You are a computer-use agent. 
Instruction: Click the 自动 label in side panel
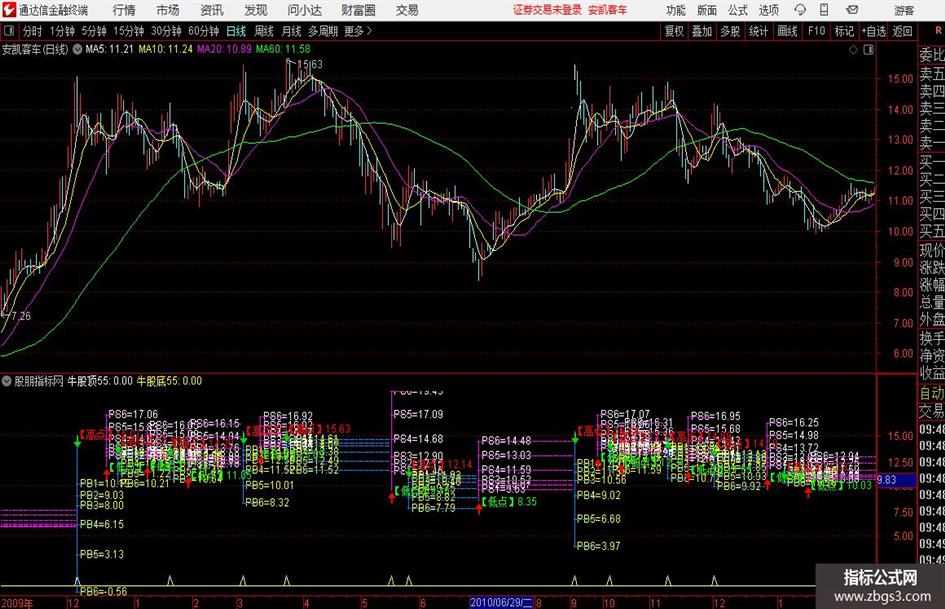click(x=932, y=394)
